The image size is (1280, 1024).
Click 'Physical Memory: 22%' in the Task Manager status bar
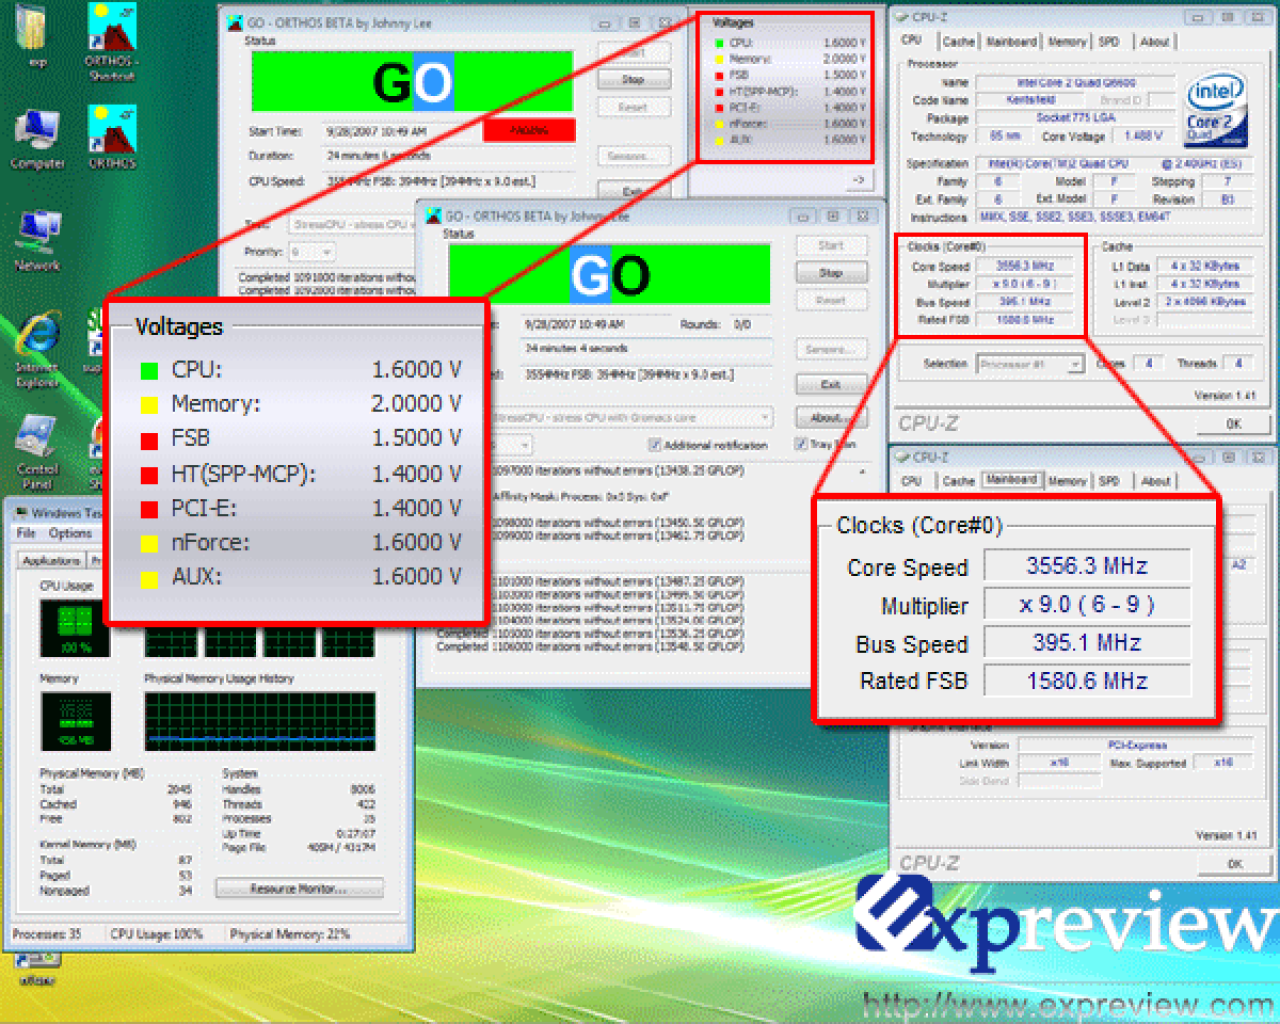(290, 934)
